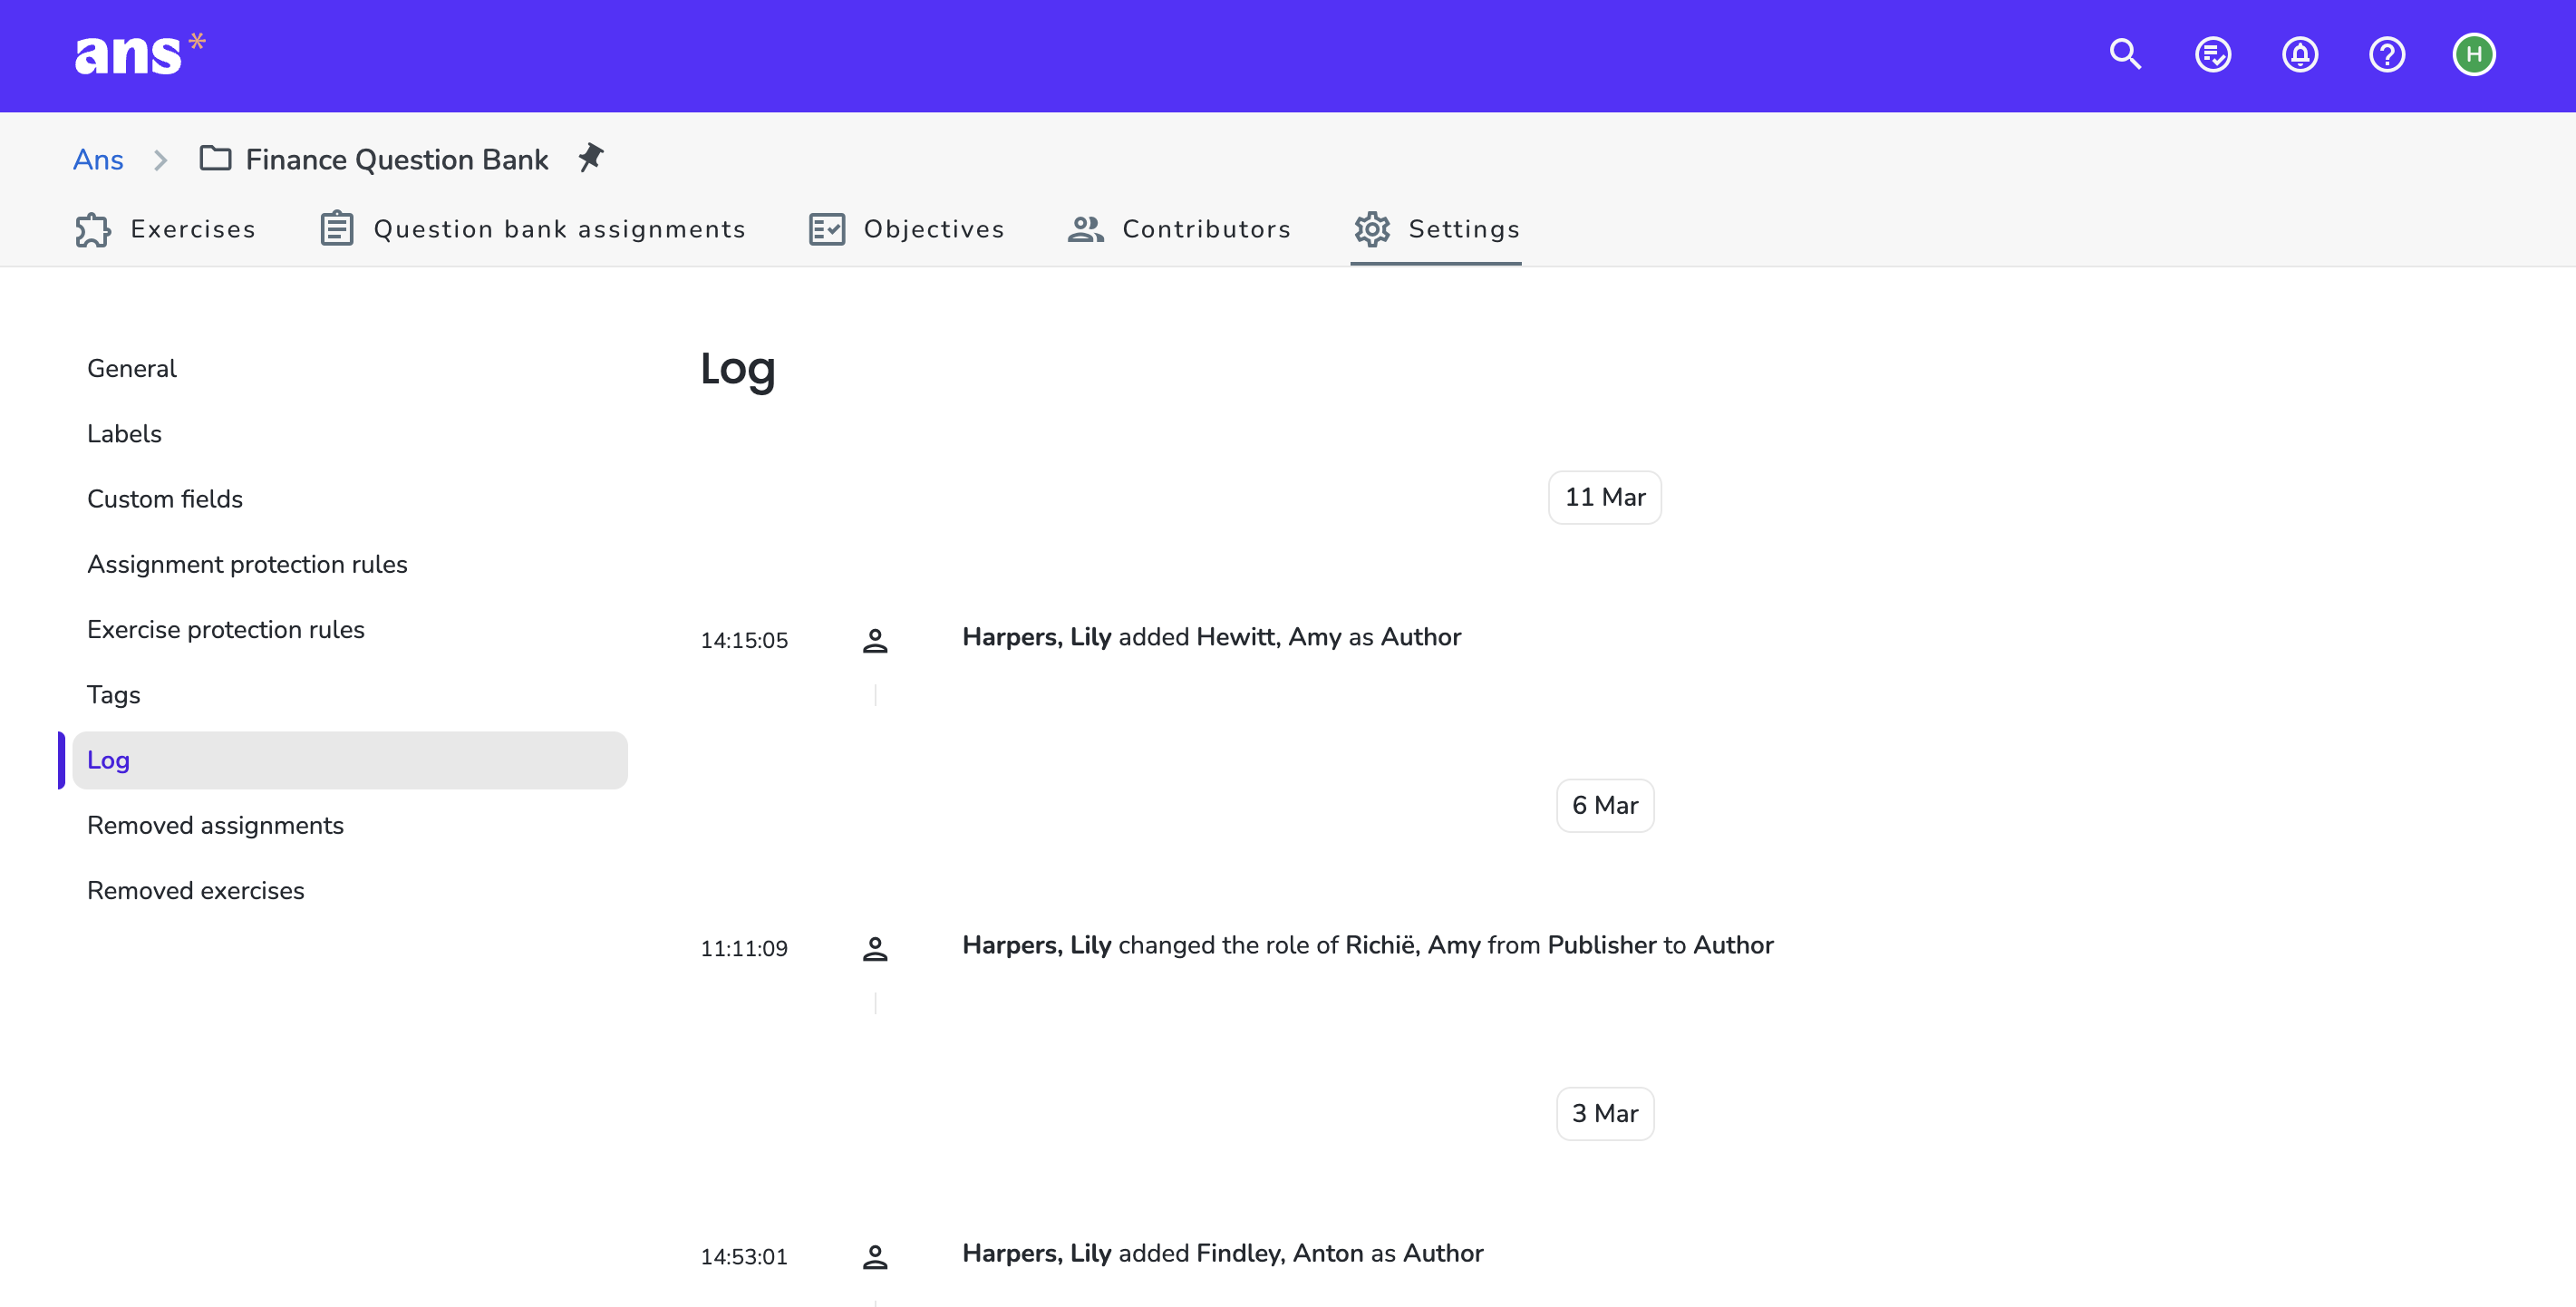2576x1307 pixels.
Task: Open the search magnifier icon
Action: (2125, 54)
